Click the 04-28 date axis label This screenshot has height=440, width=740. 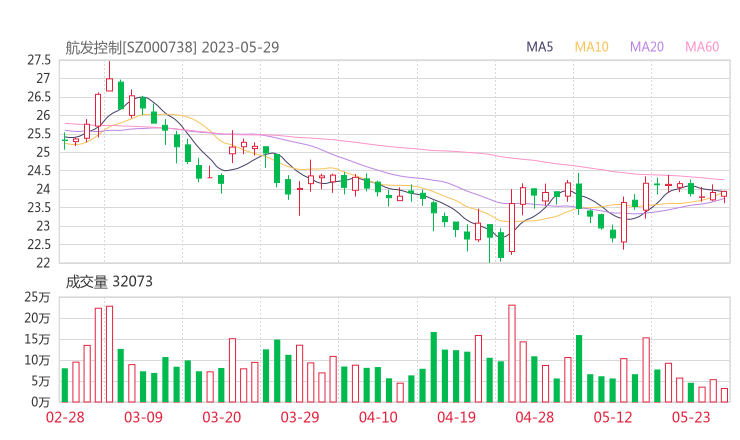pos(535,417)
